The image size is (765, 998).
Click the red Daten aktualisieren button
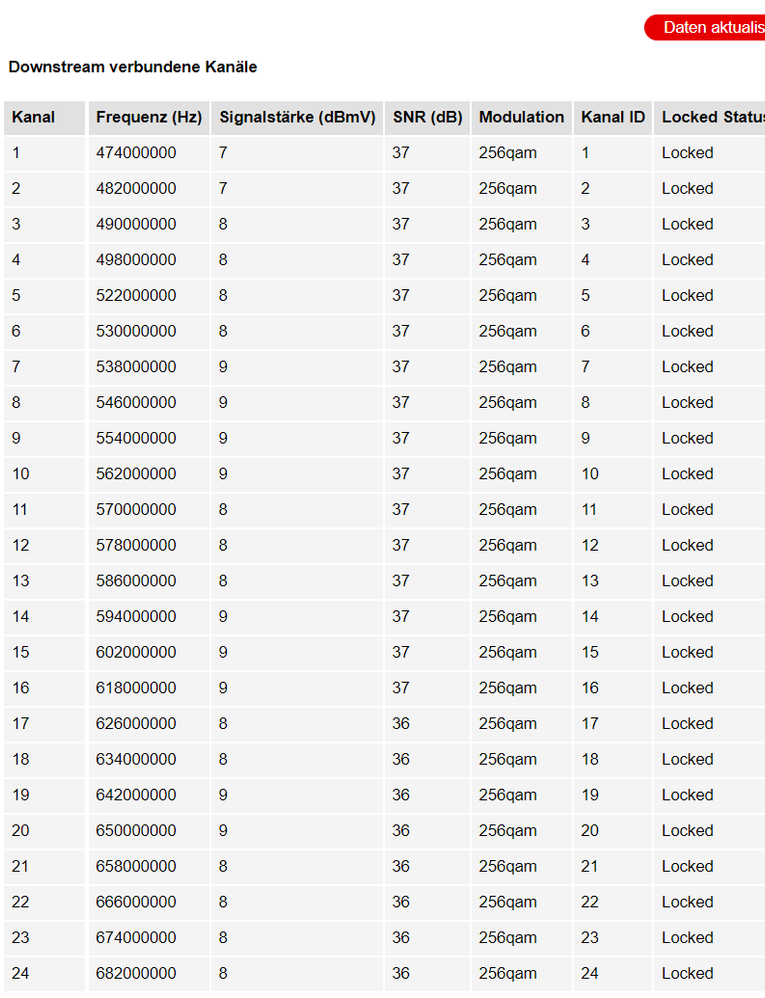pyautogui.click(x=706, y=28)
